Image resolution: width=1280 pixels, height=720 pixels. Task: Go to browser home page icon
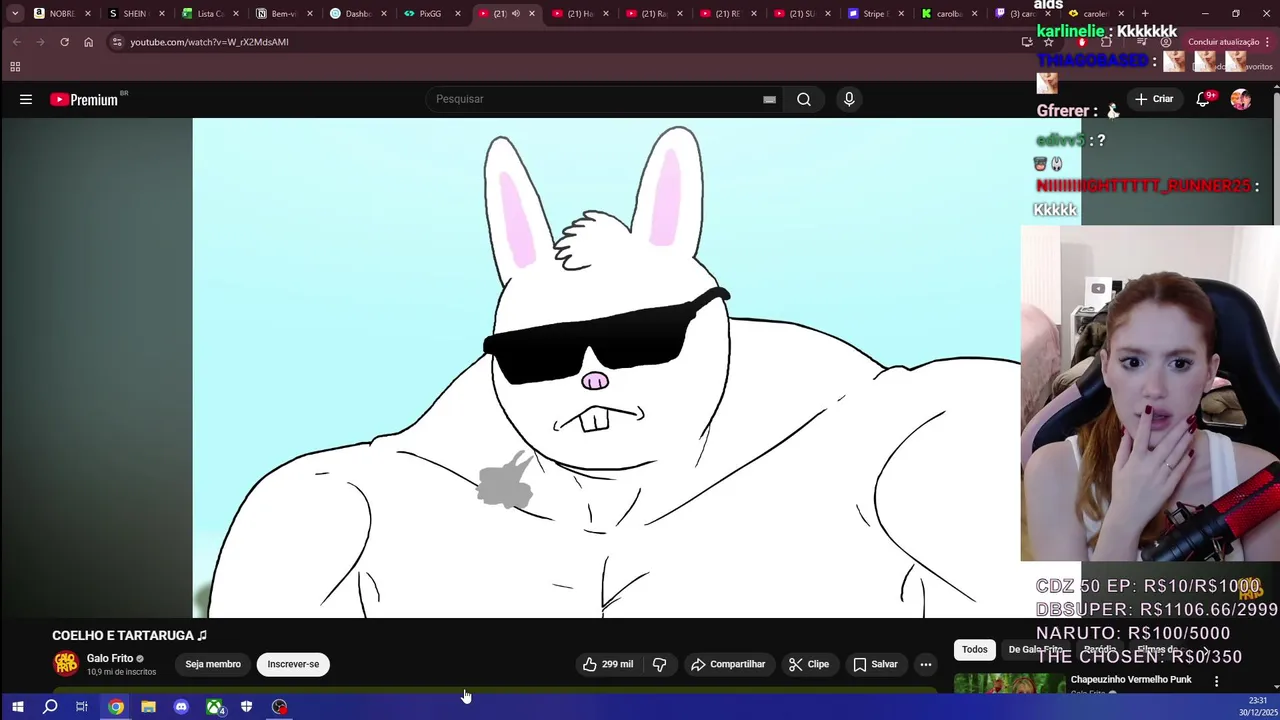click(88, 42)
